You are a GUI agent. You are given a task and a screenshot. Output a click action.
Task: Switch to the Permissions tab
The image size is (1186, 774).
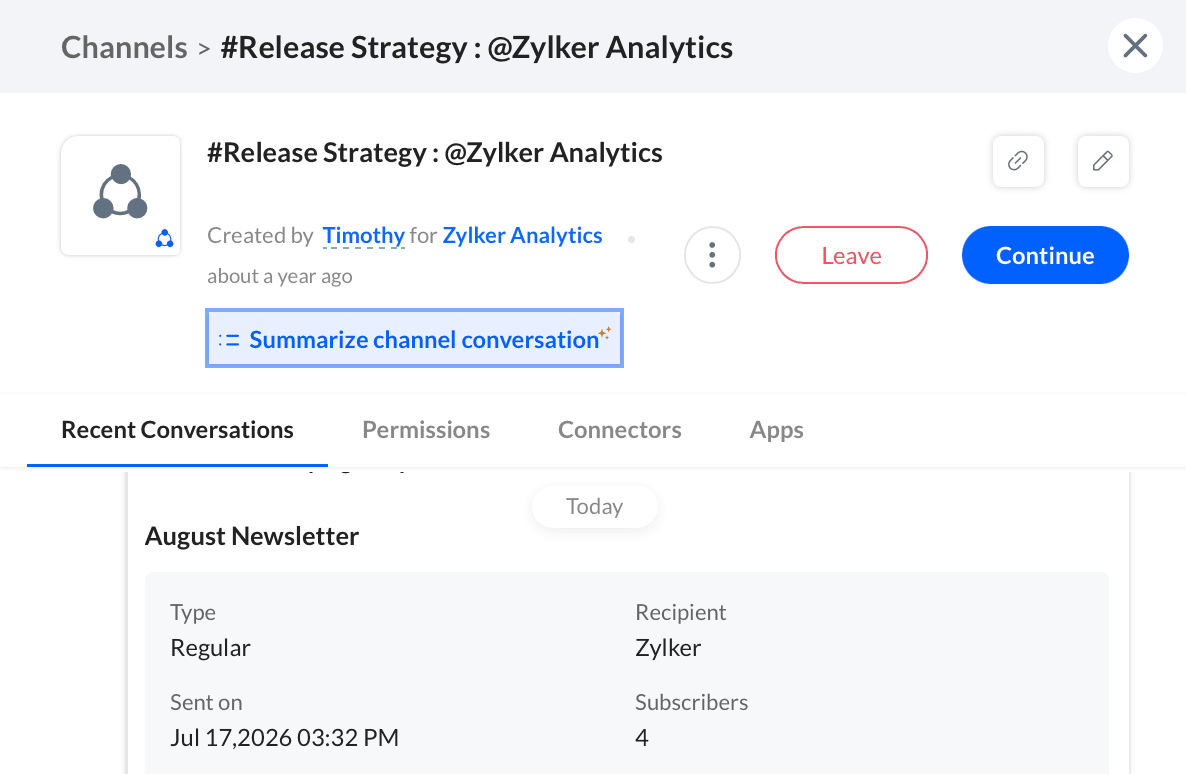pyautogui.click(x=426, y=430)
